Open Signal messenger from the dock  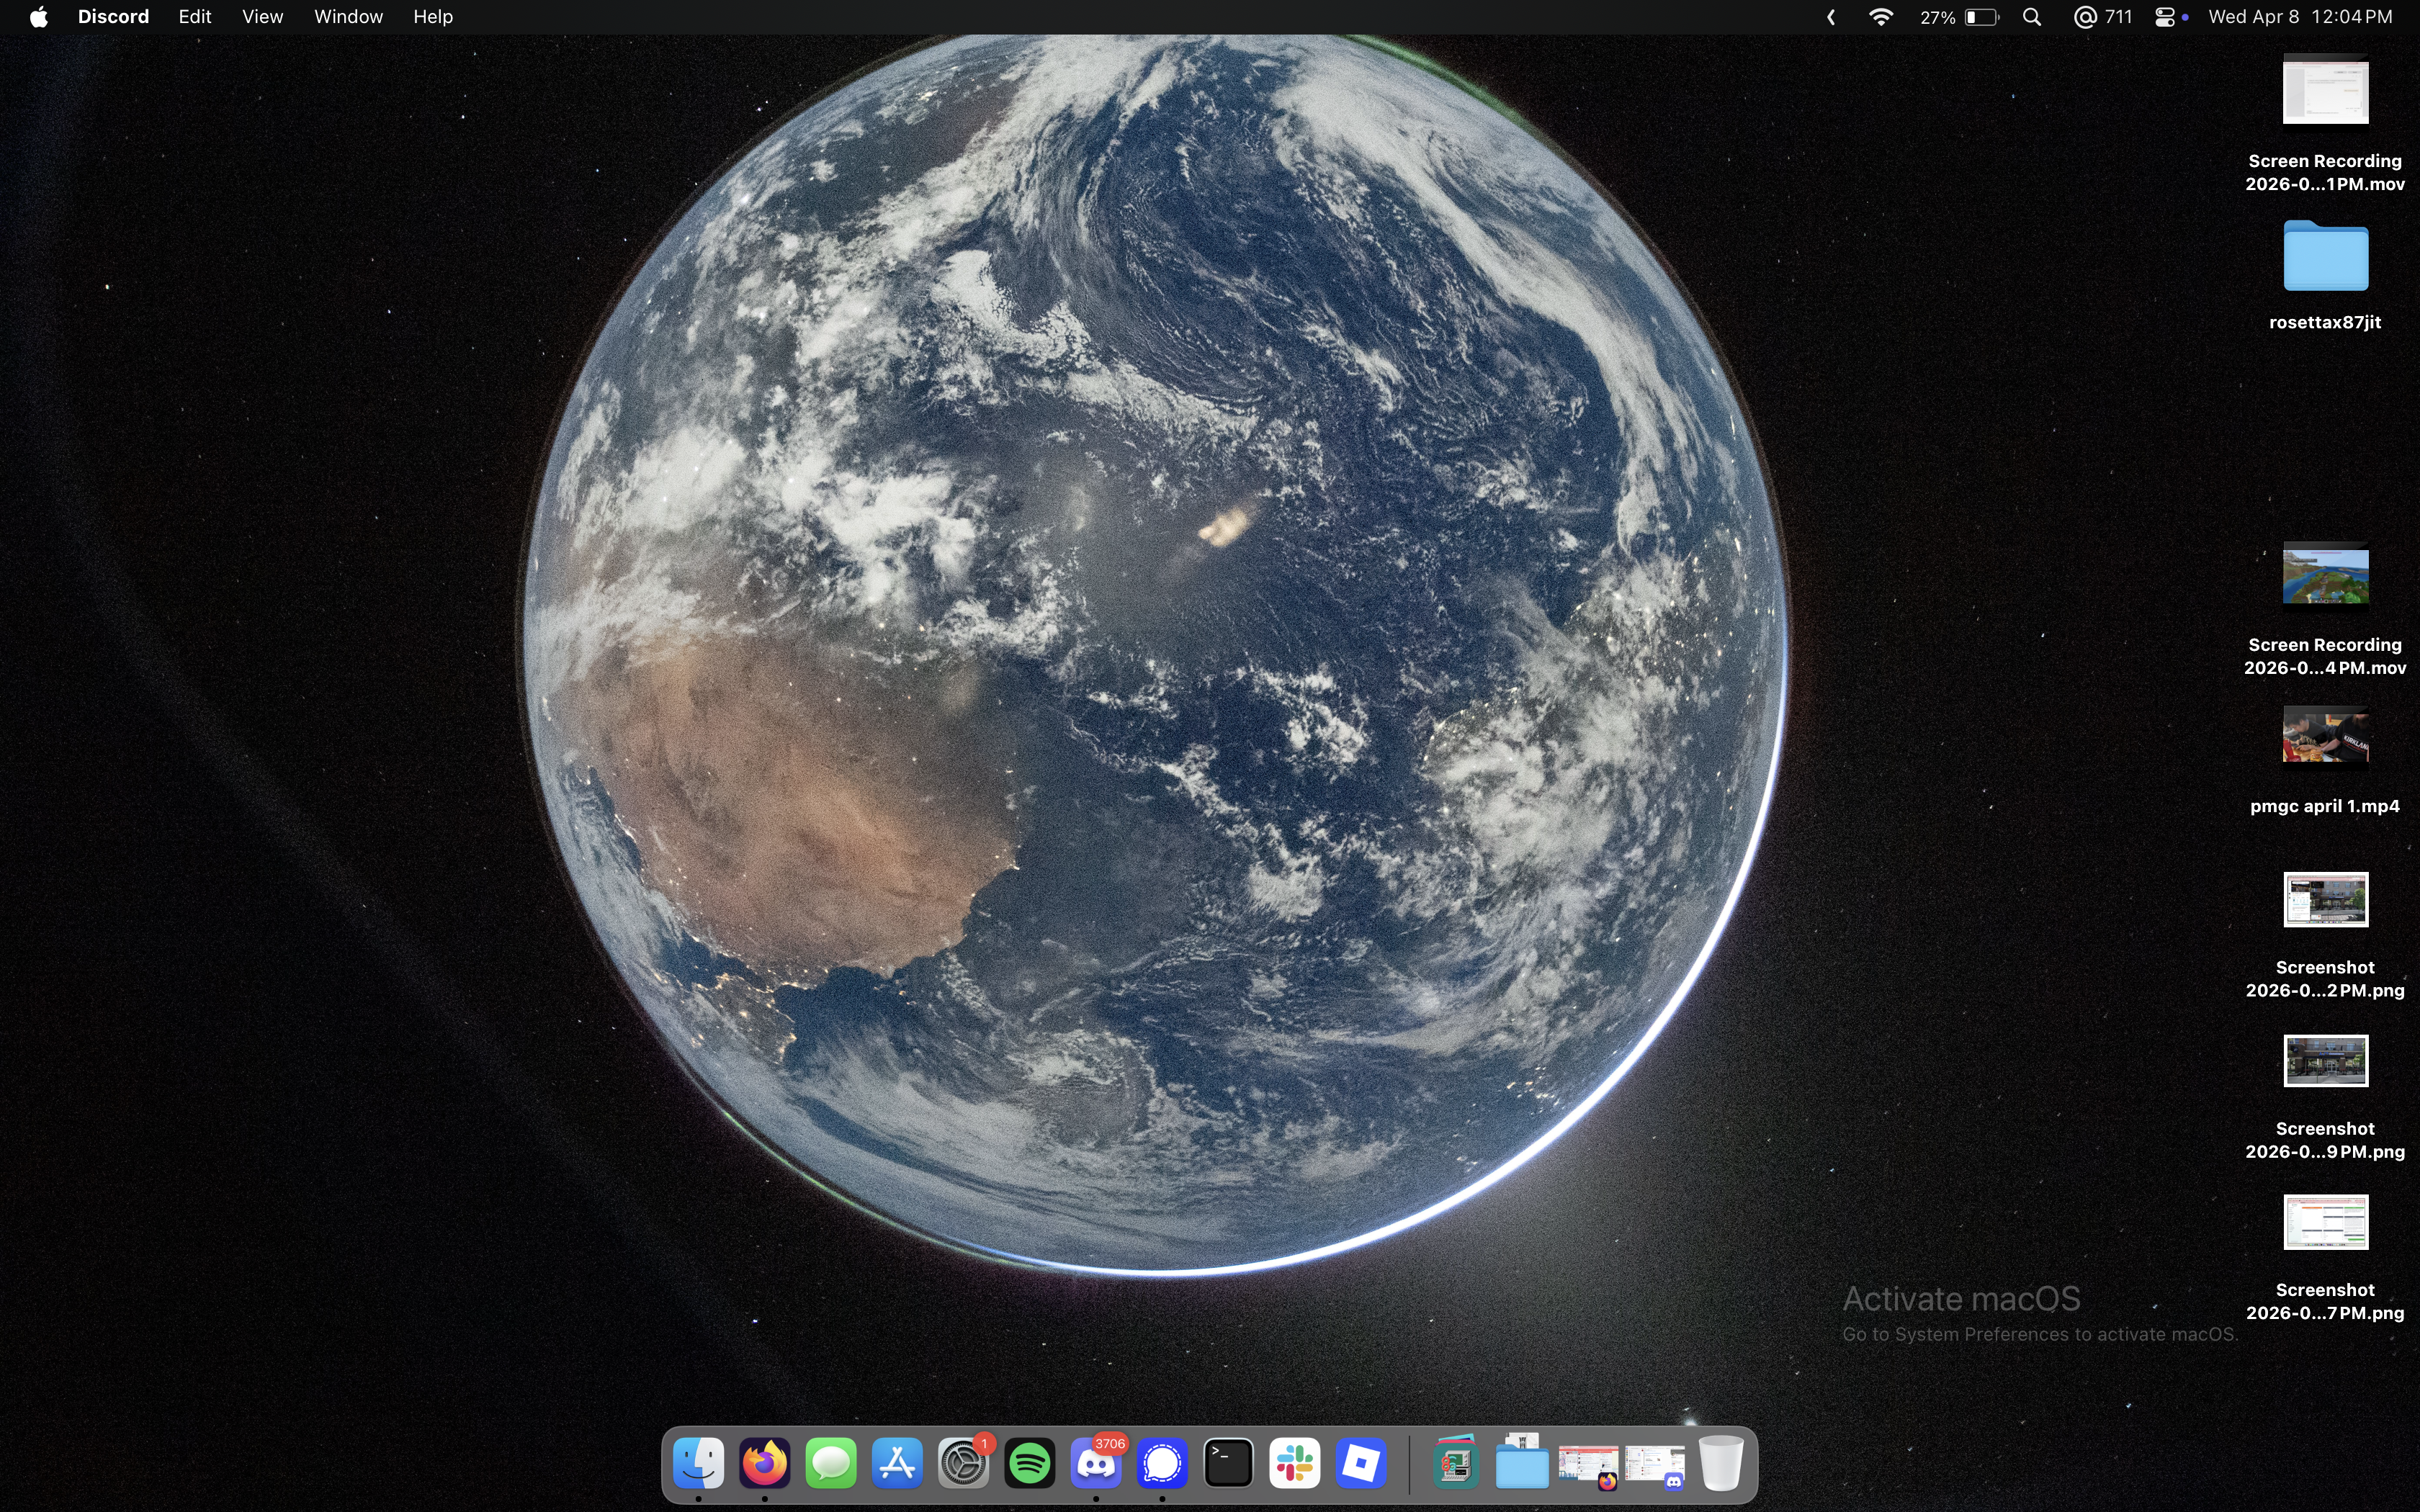tap(1162, 1464)
